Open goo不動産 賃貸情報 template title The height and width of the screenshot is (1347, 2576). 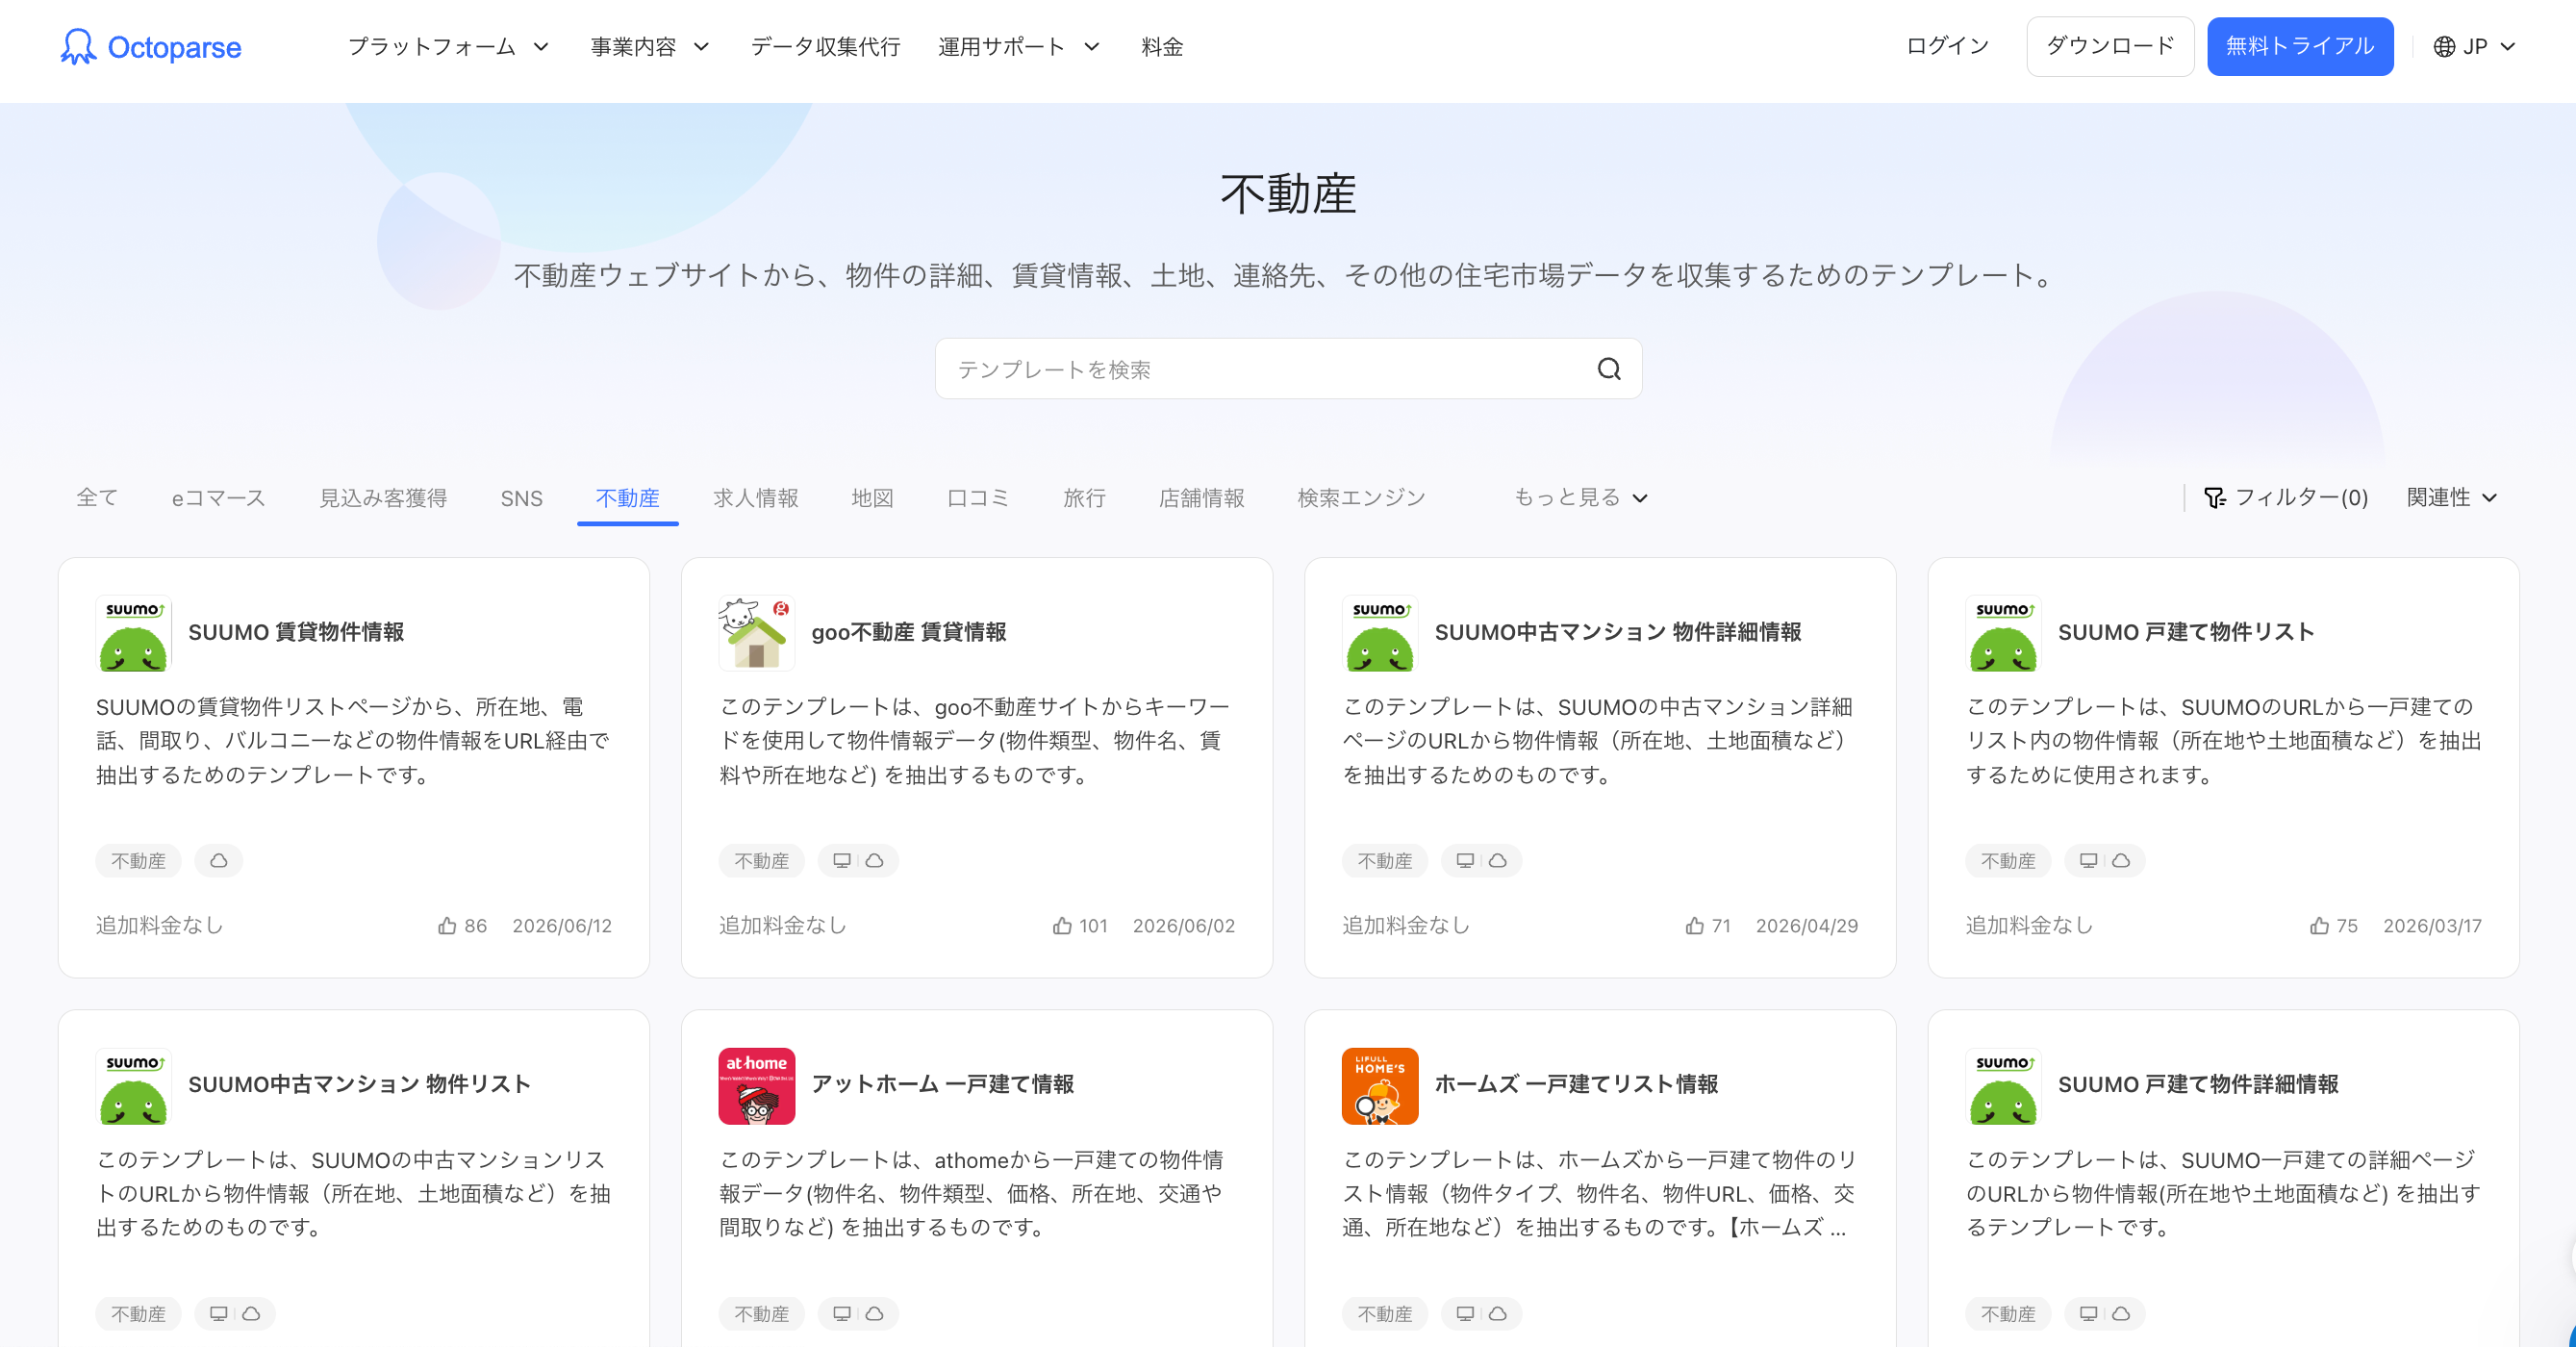tap(909, 632)
